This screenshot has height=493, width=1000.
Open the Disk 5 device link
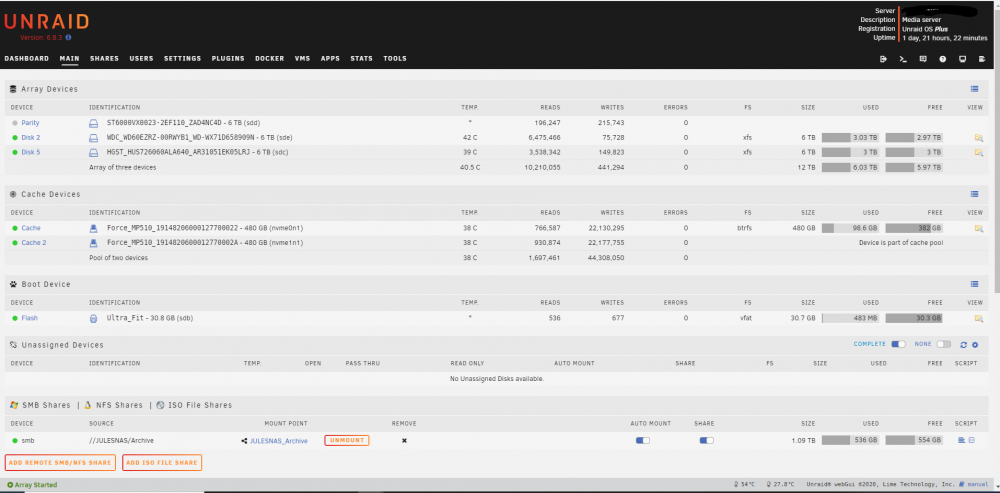(31, 152)
